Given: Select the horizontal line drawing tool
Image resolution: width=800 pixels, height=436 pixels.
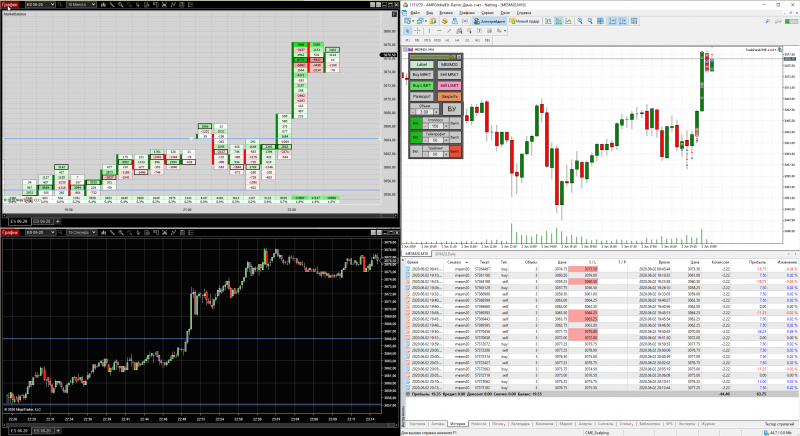Looking at the screenshot, I should pyautogui.click(x=439, y=31).
